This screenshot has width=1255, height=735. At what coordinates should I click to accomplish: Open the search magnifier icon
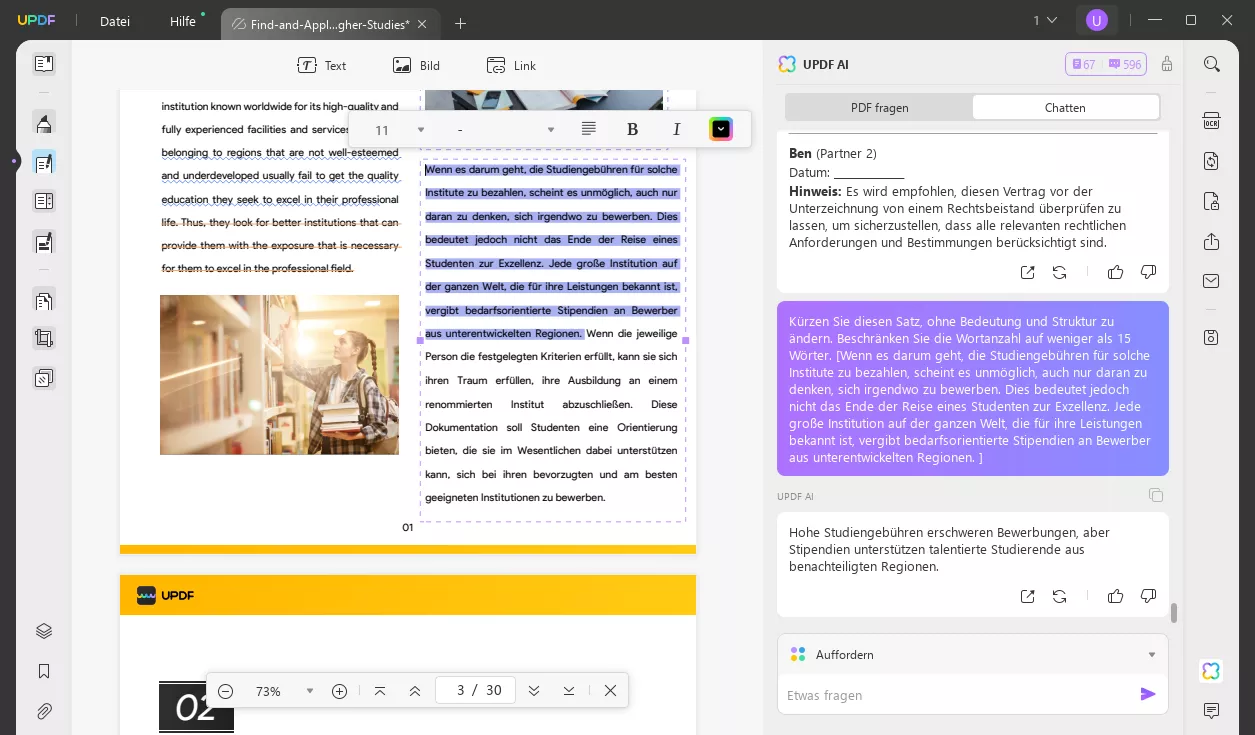(x=1211, y=65)
